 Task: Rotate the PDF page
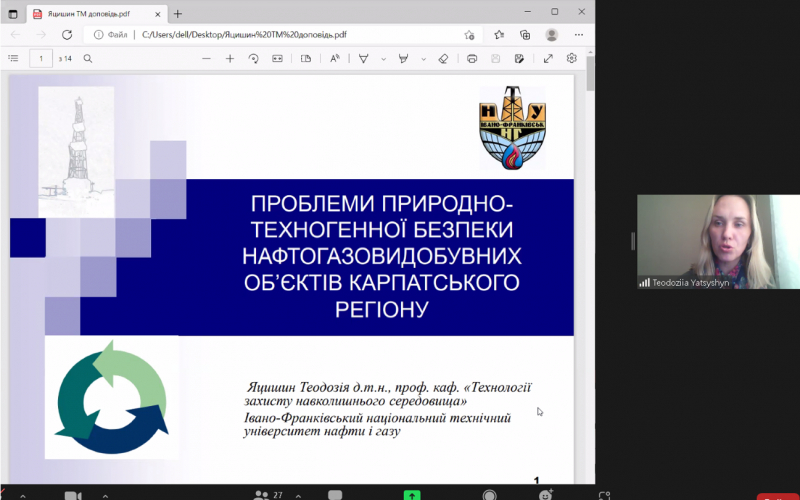[x=254, y=59]
